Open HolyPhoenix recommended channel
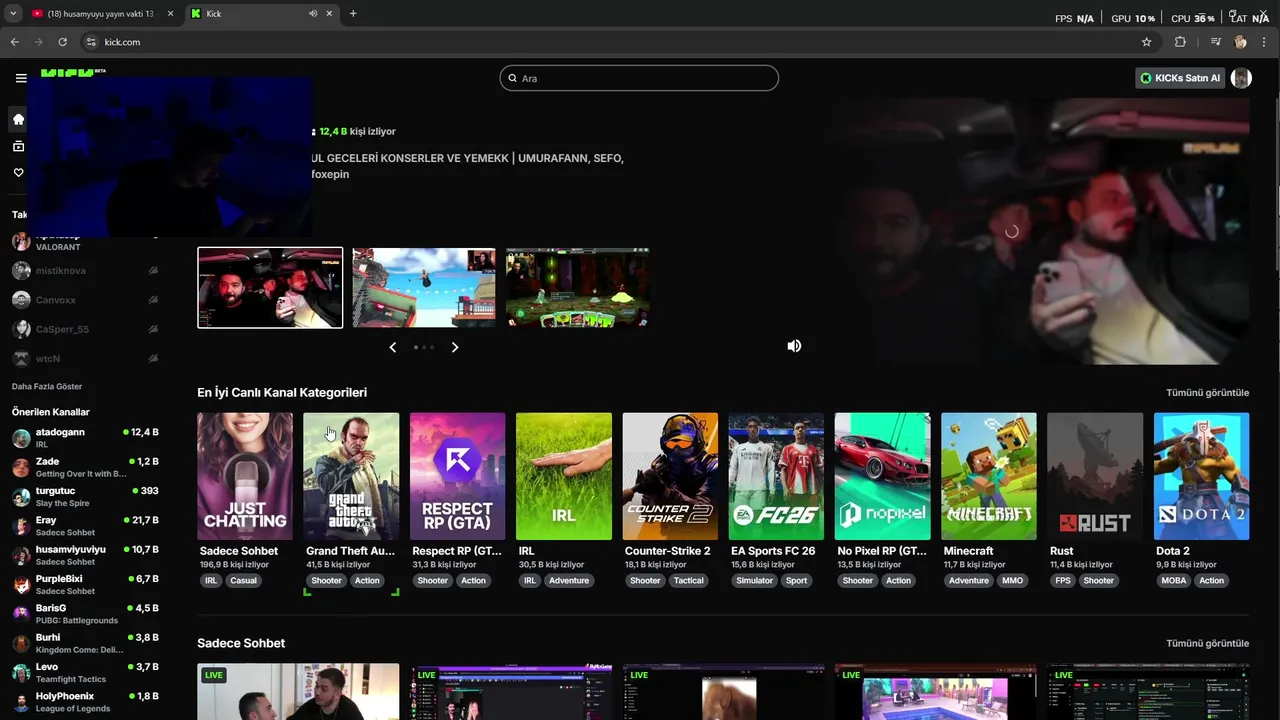 click(85, 702)
